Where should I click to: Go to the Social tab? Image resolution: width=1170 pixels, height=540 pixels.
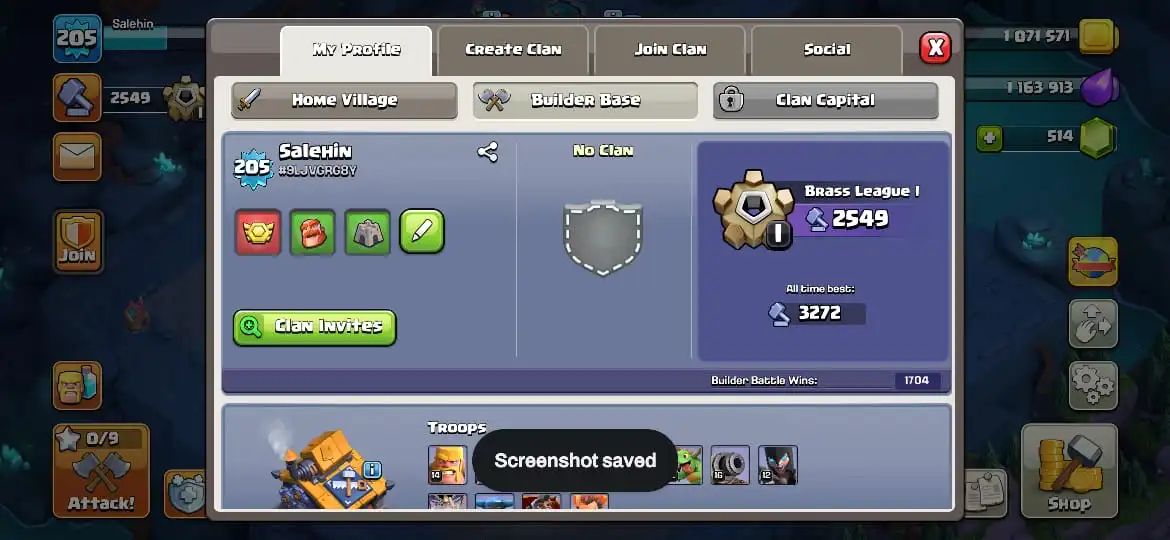point(827,50)
